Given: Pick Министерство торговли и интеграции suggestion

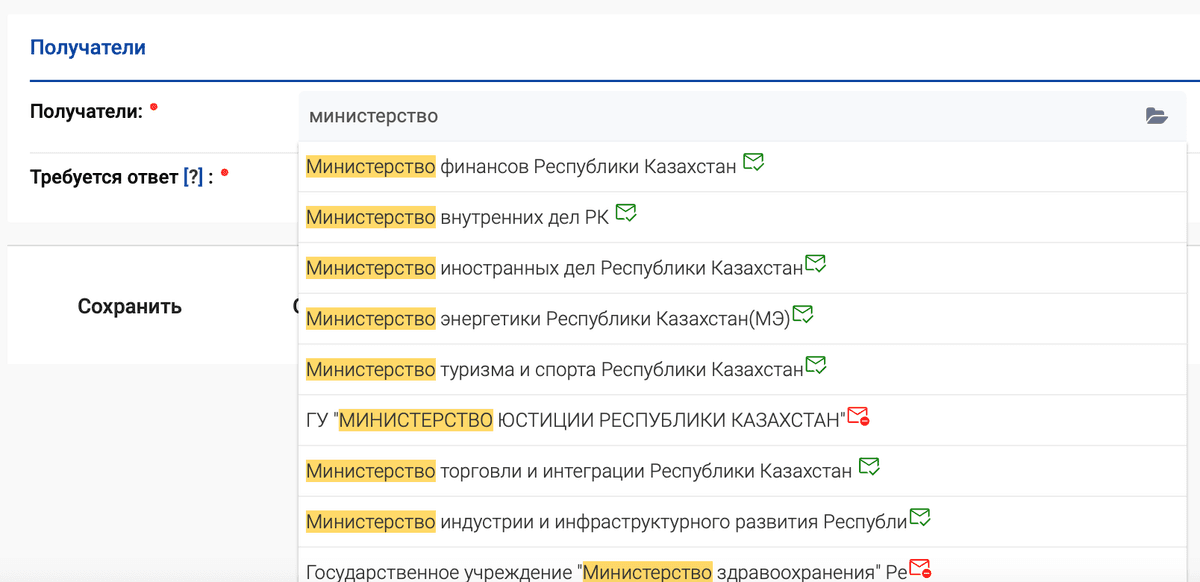Looking at the screenshot, I should click(578, 471).
